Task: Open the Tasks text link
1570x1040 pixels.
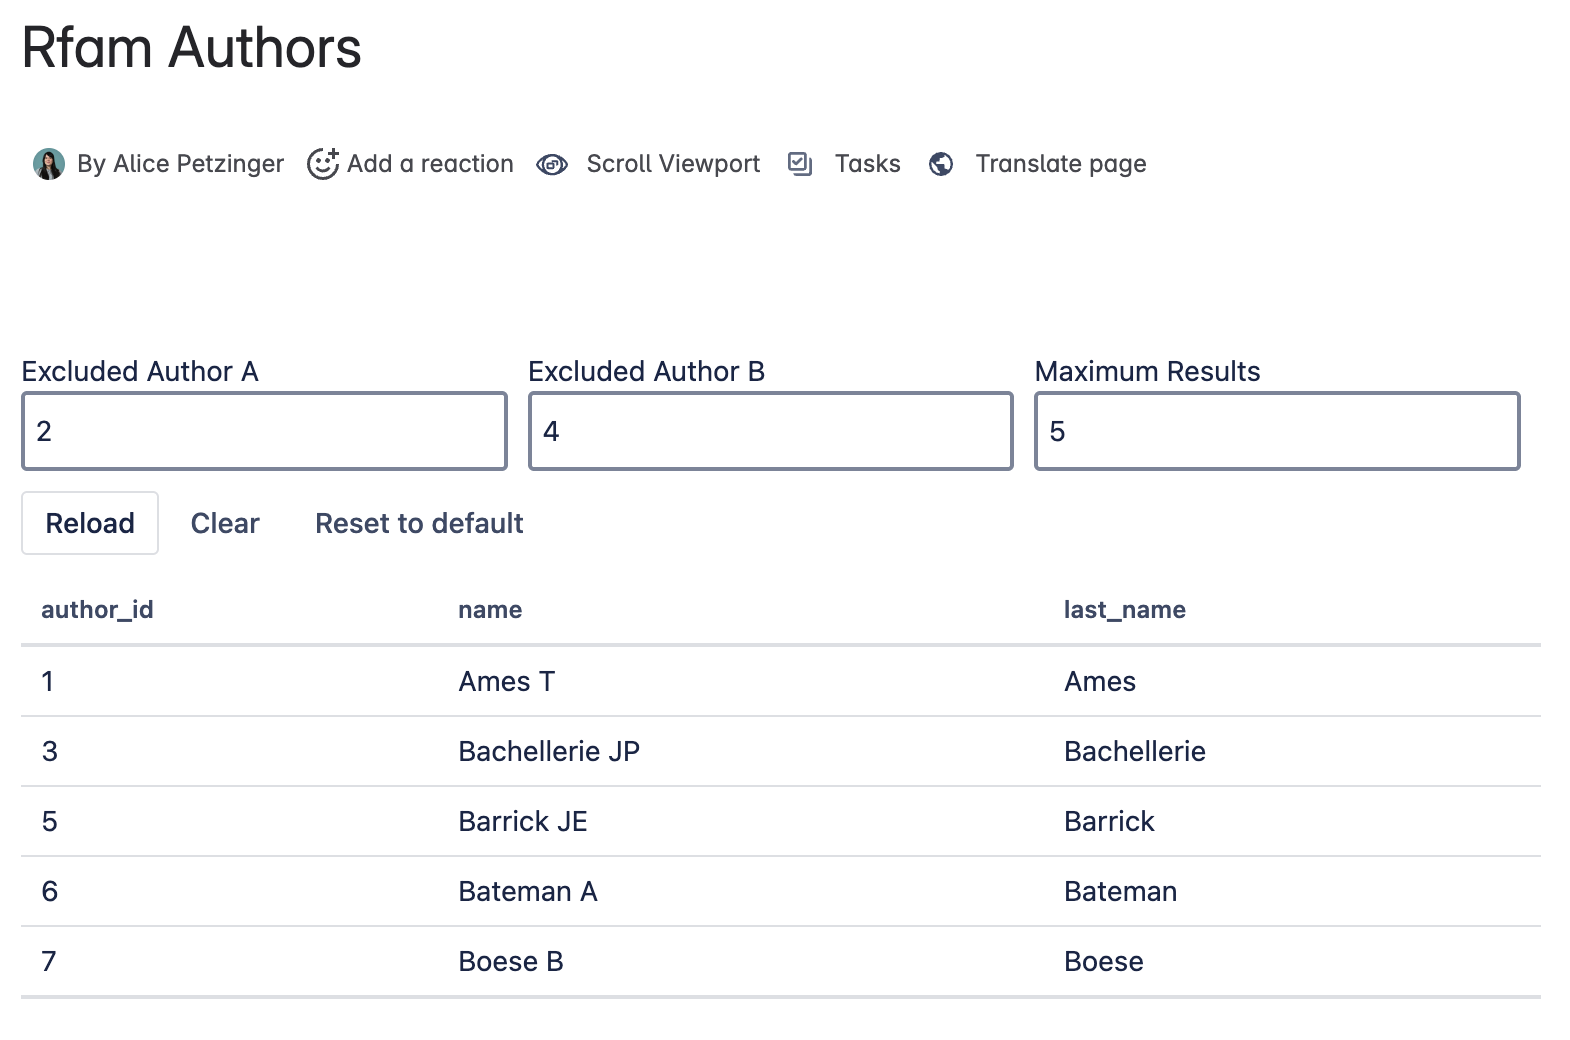Action: 867,164
